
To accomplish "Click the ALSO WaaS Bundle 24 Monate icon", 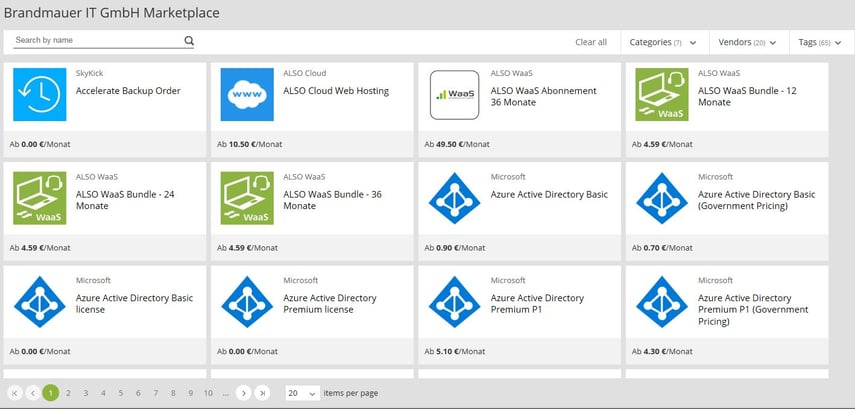I will [x=39, y=198].
